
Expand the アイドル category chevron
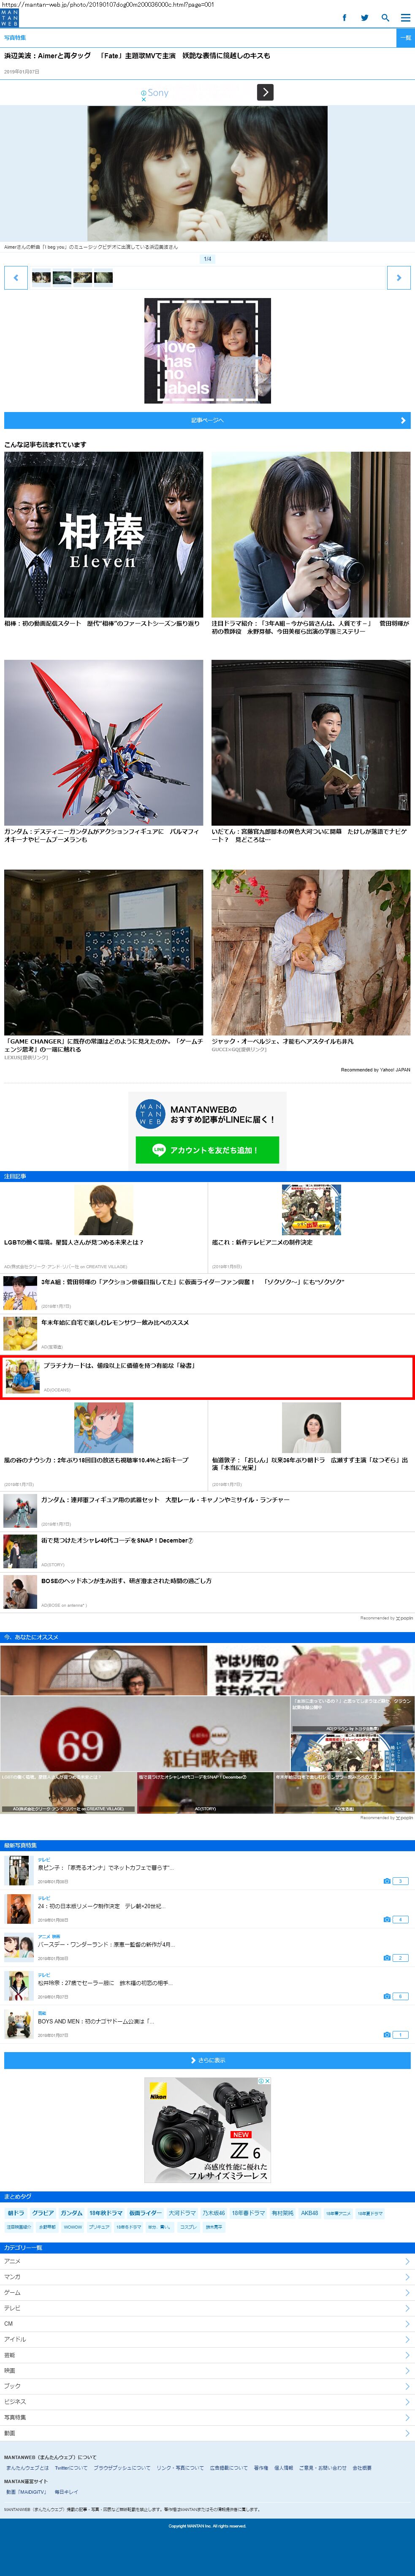[406, 2339]
